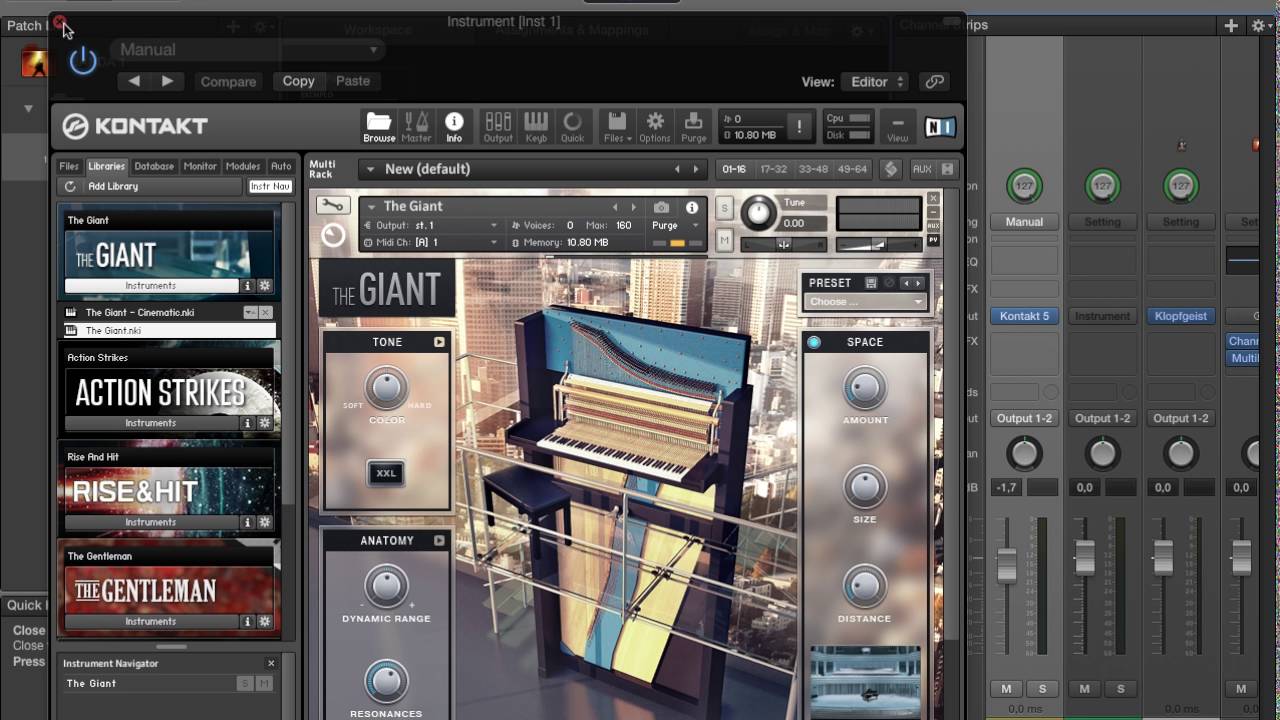Screen dimensions: 1280x720
Task: Take a snapshot with the camera icon
Action: click(x=661, y=208)
